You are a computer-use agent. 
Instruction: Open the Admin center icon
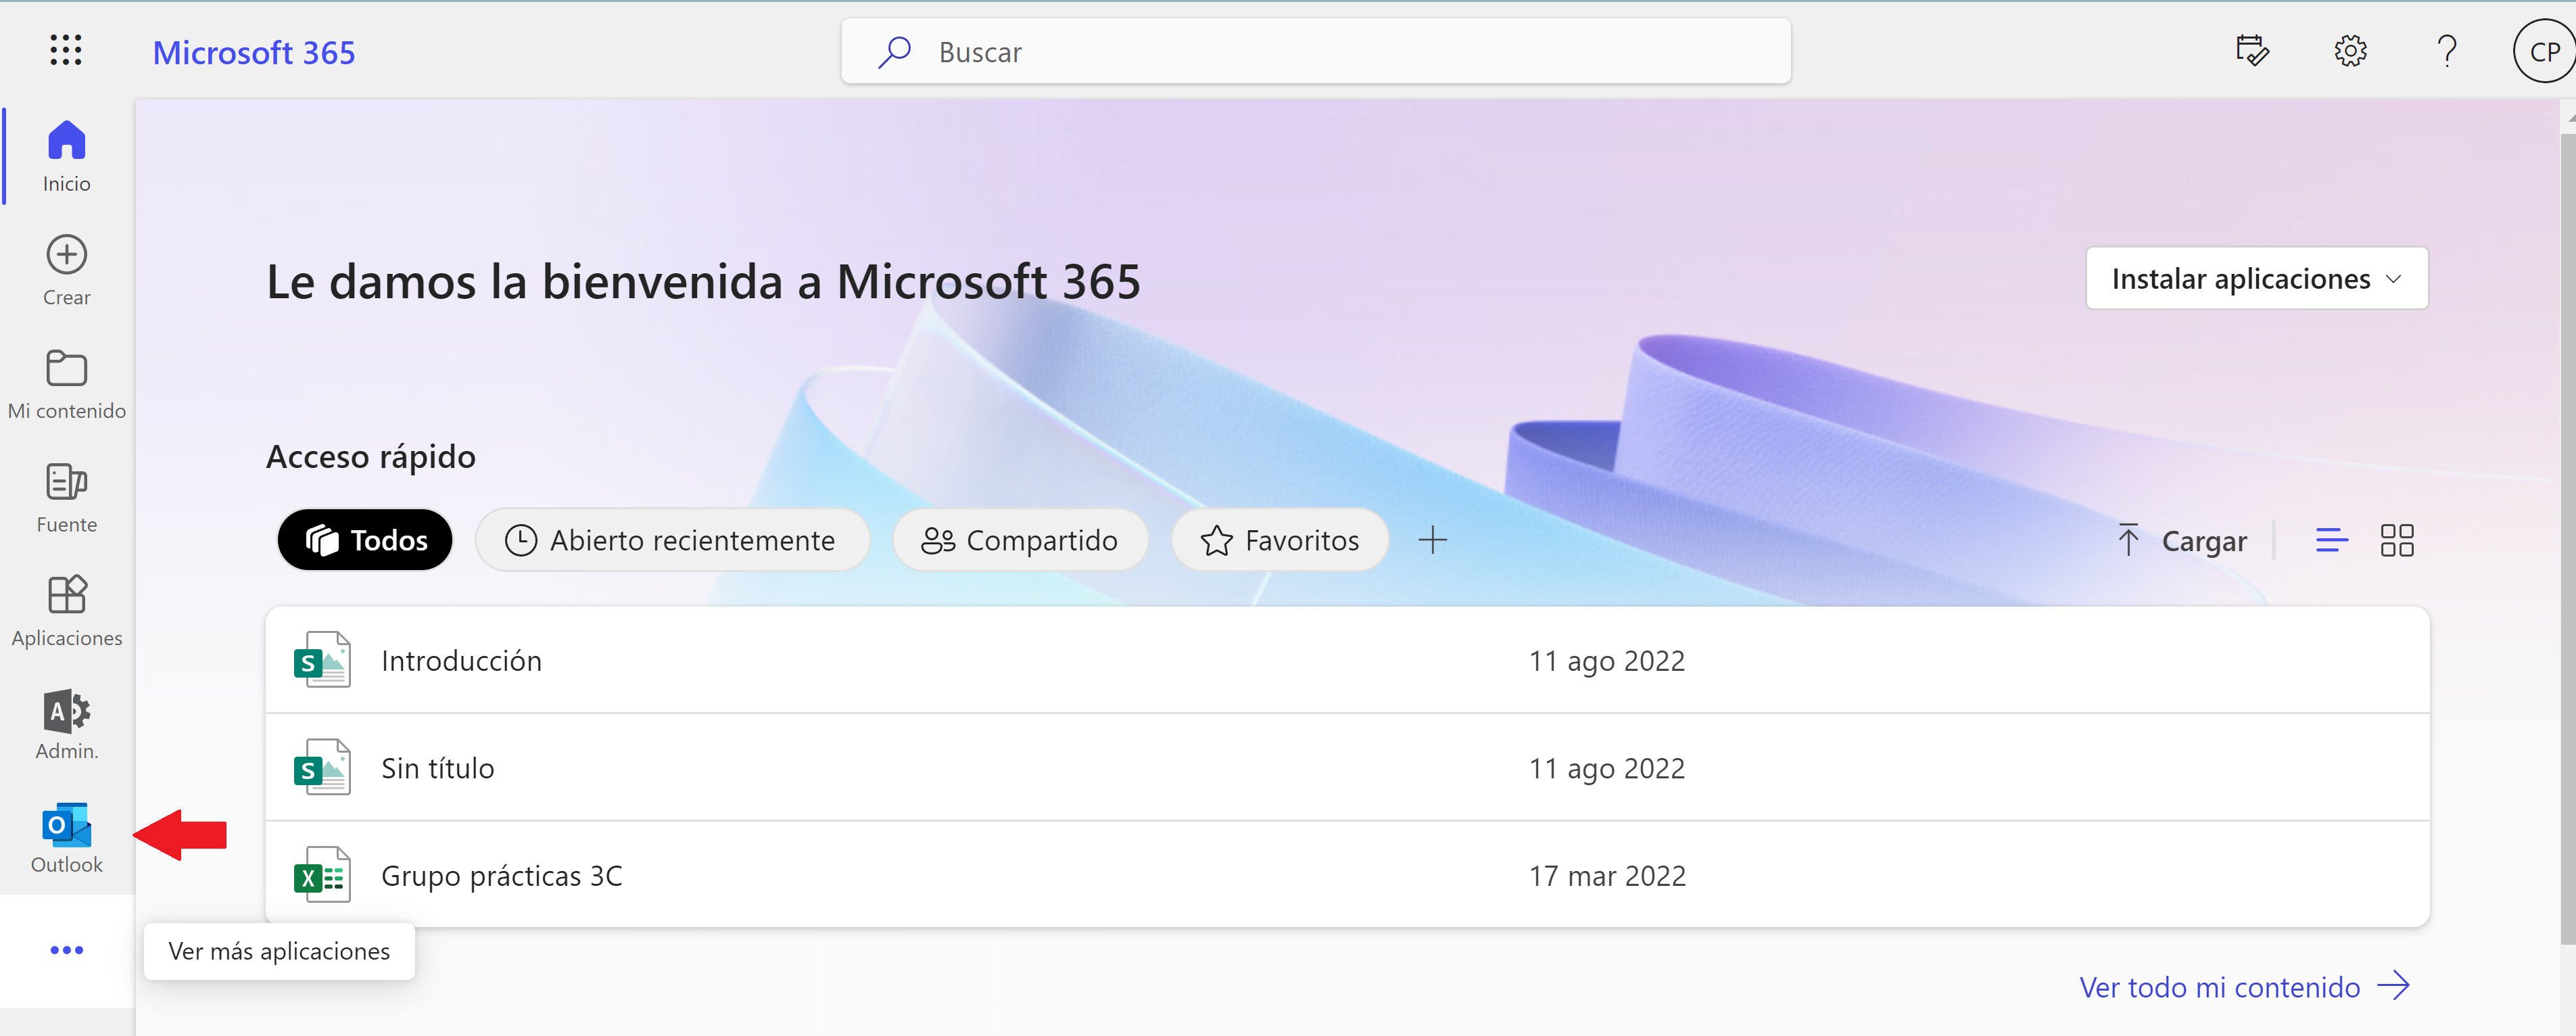pos(66,724)
